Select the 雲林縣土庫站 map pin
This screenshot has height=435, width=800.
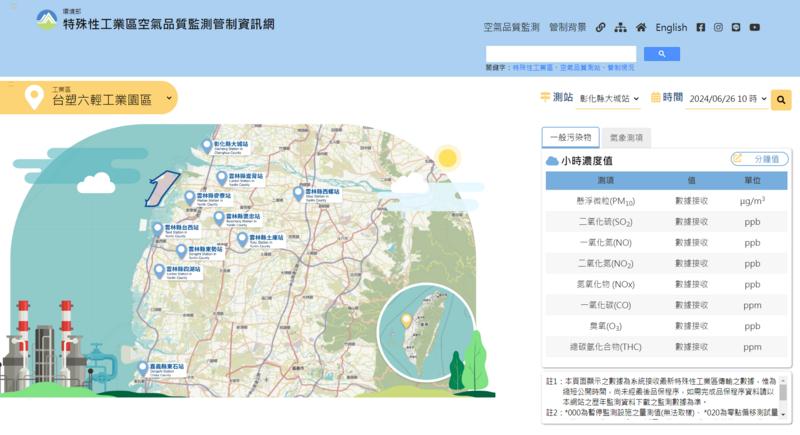pos(242,239)
